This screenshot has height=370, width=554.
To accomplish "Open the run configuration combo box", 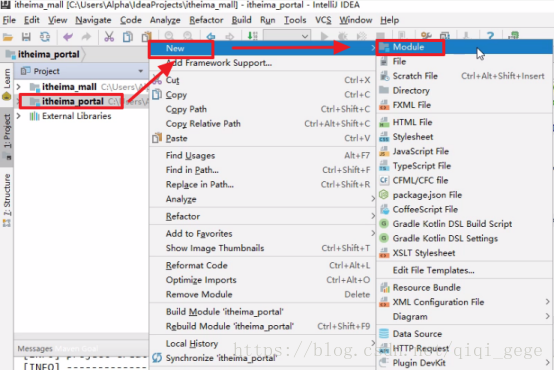I will tap(287, 36).
